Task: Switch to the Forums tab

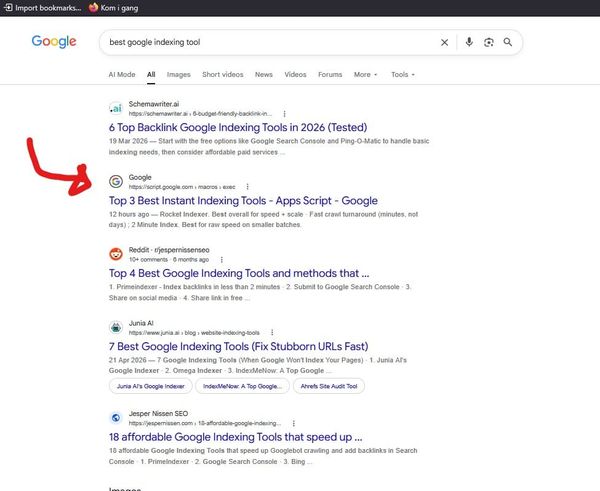Action: click(x=330, y=75)
